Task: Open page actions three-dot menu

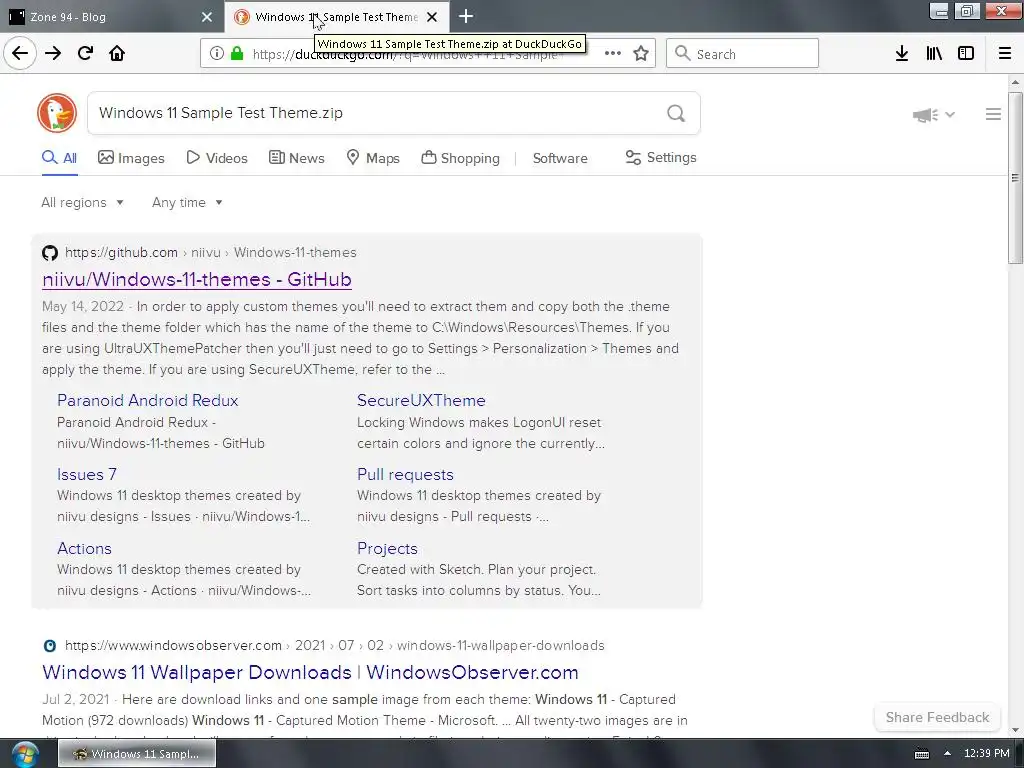Action: click(613, 54)
